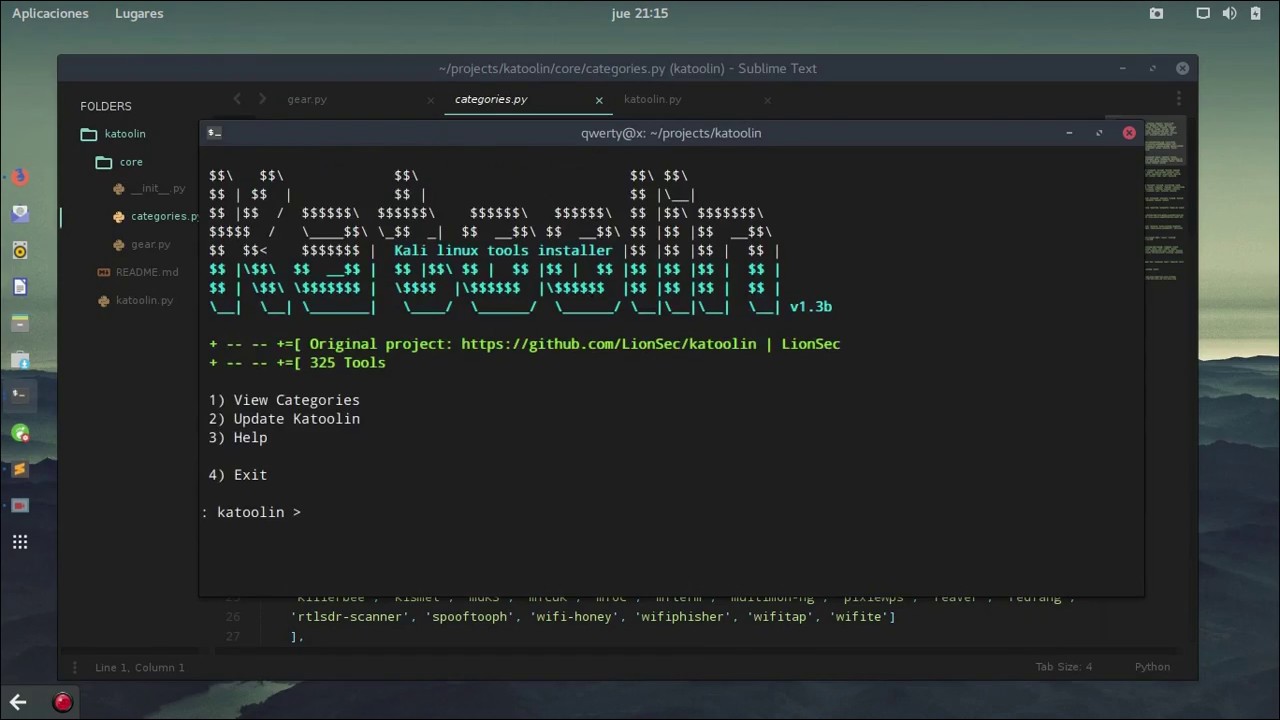The image size is (1280, 720).
Task: Open volume control in top bar
Action: click(1229, 13)
